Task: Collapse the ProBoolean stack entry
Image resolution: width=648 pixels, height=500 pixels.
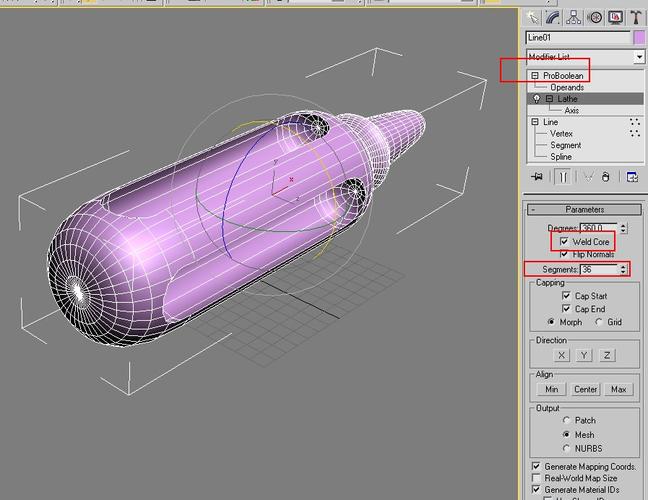Action: pos(535,76)
